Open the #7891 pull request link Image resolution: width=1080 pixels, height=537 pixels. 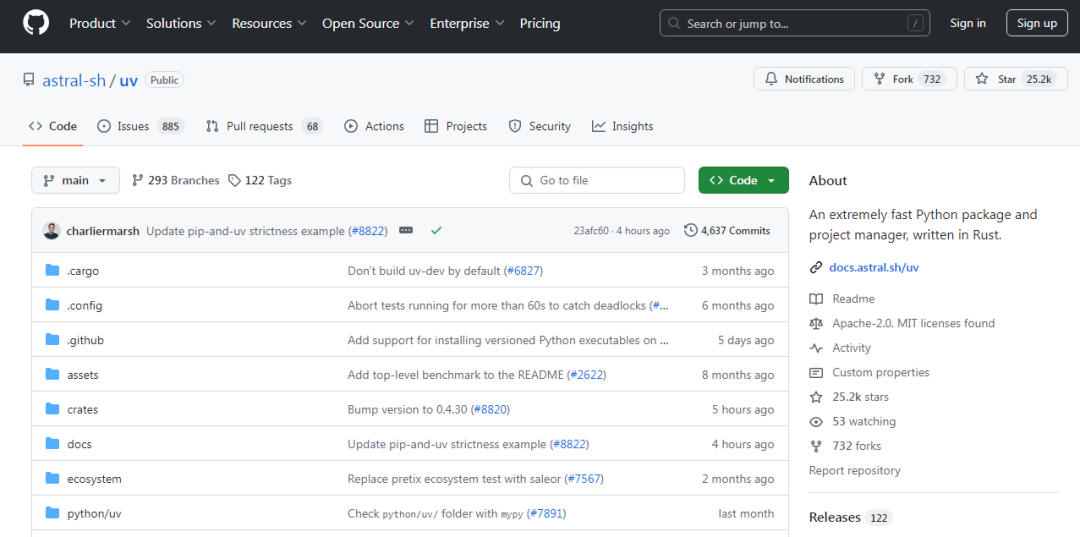[546, 514]
